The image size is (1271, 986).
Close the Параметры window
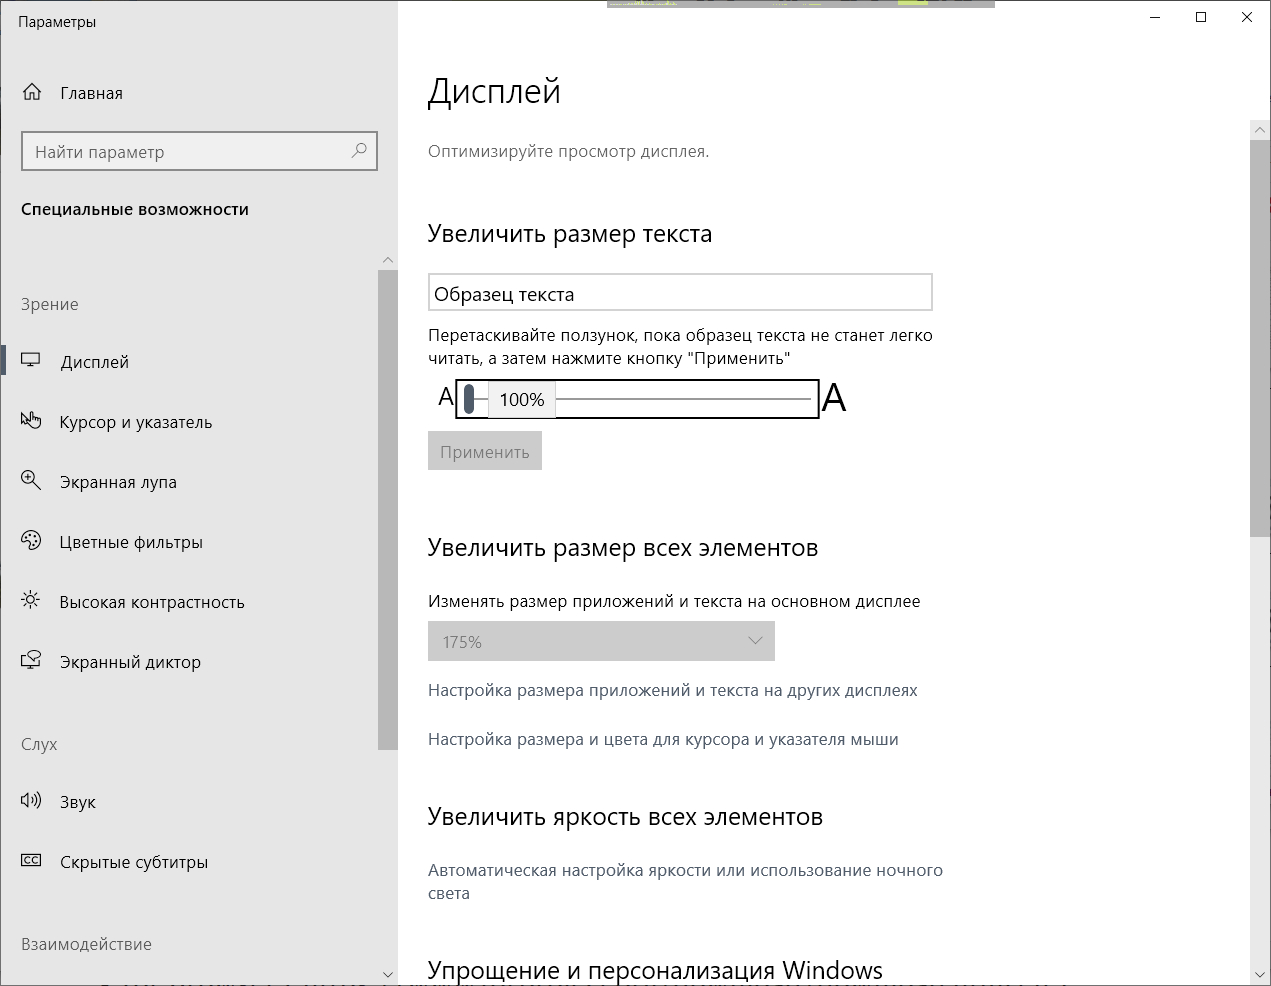1247,17
